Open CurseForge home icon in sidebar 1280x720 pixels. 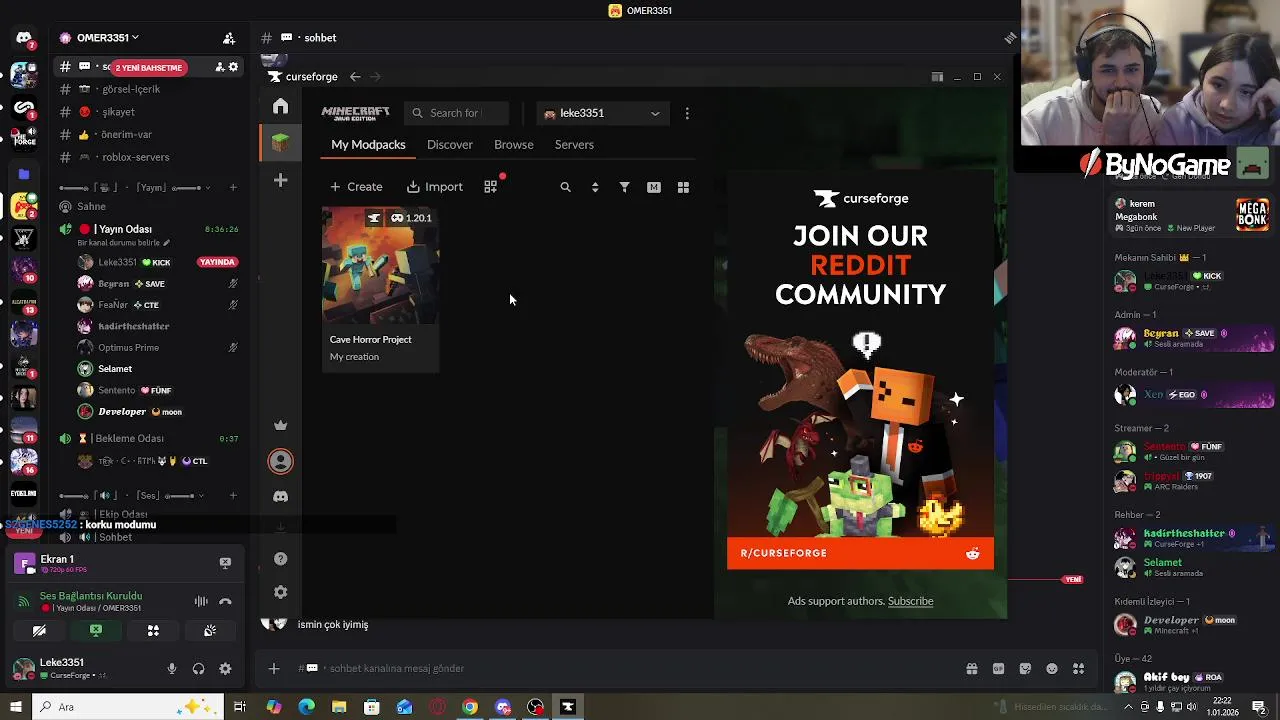pyautogui.click(x=281, y=106)
